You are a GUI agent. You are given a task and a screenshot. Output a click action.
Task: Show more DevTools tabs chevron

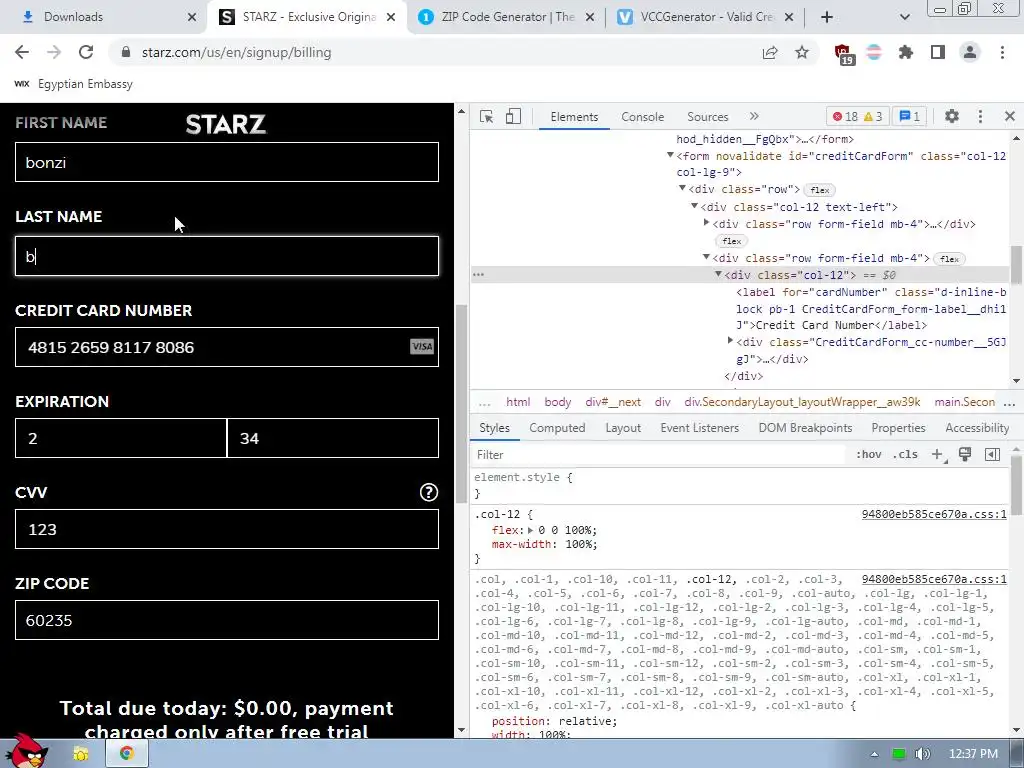click(x=754, y=116)
